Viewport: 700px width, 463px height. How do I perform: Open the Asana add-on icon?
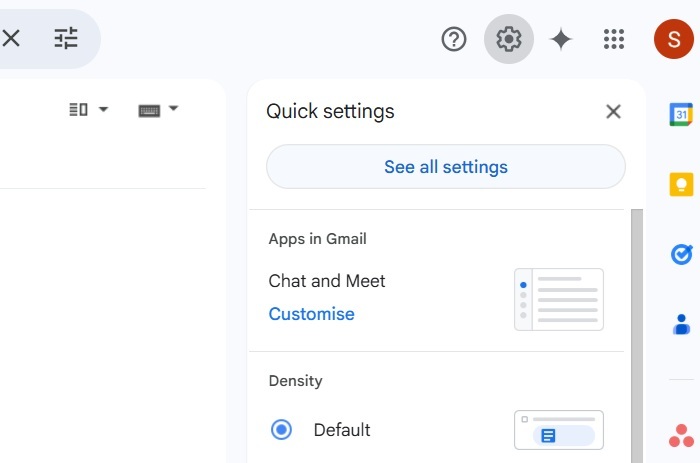pyautogui.click(x=681, y=436)
